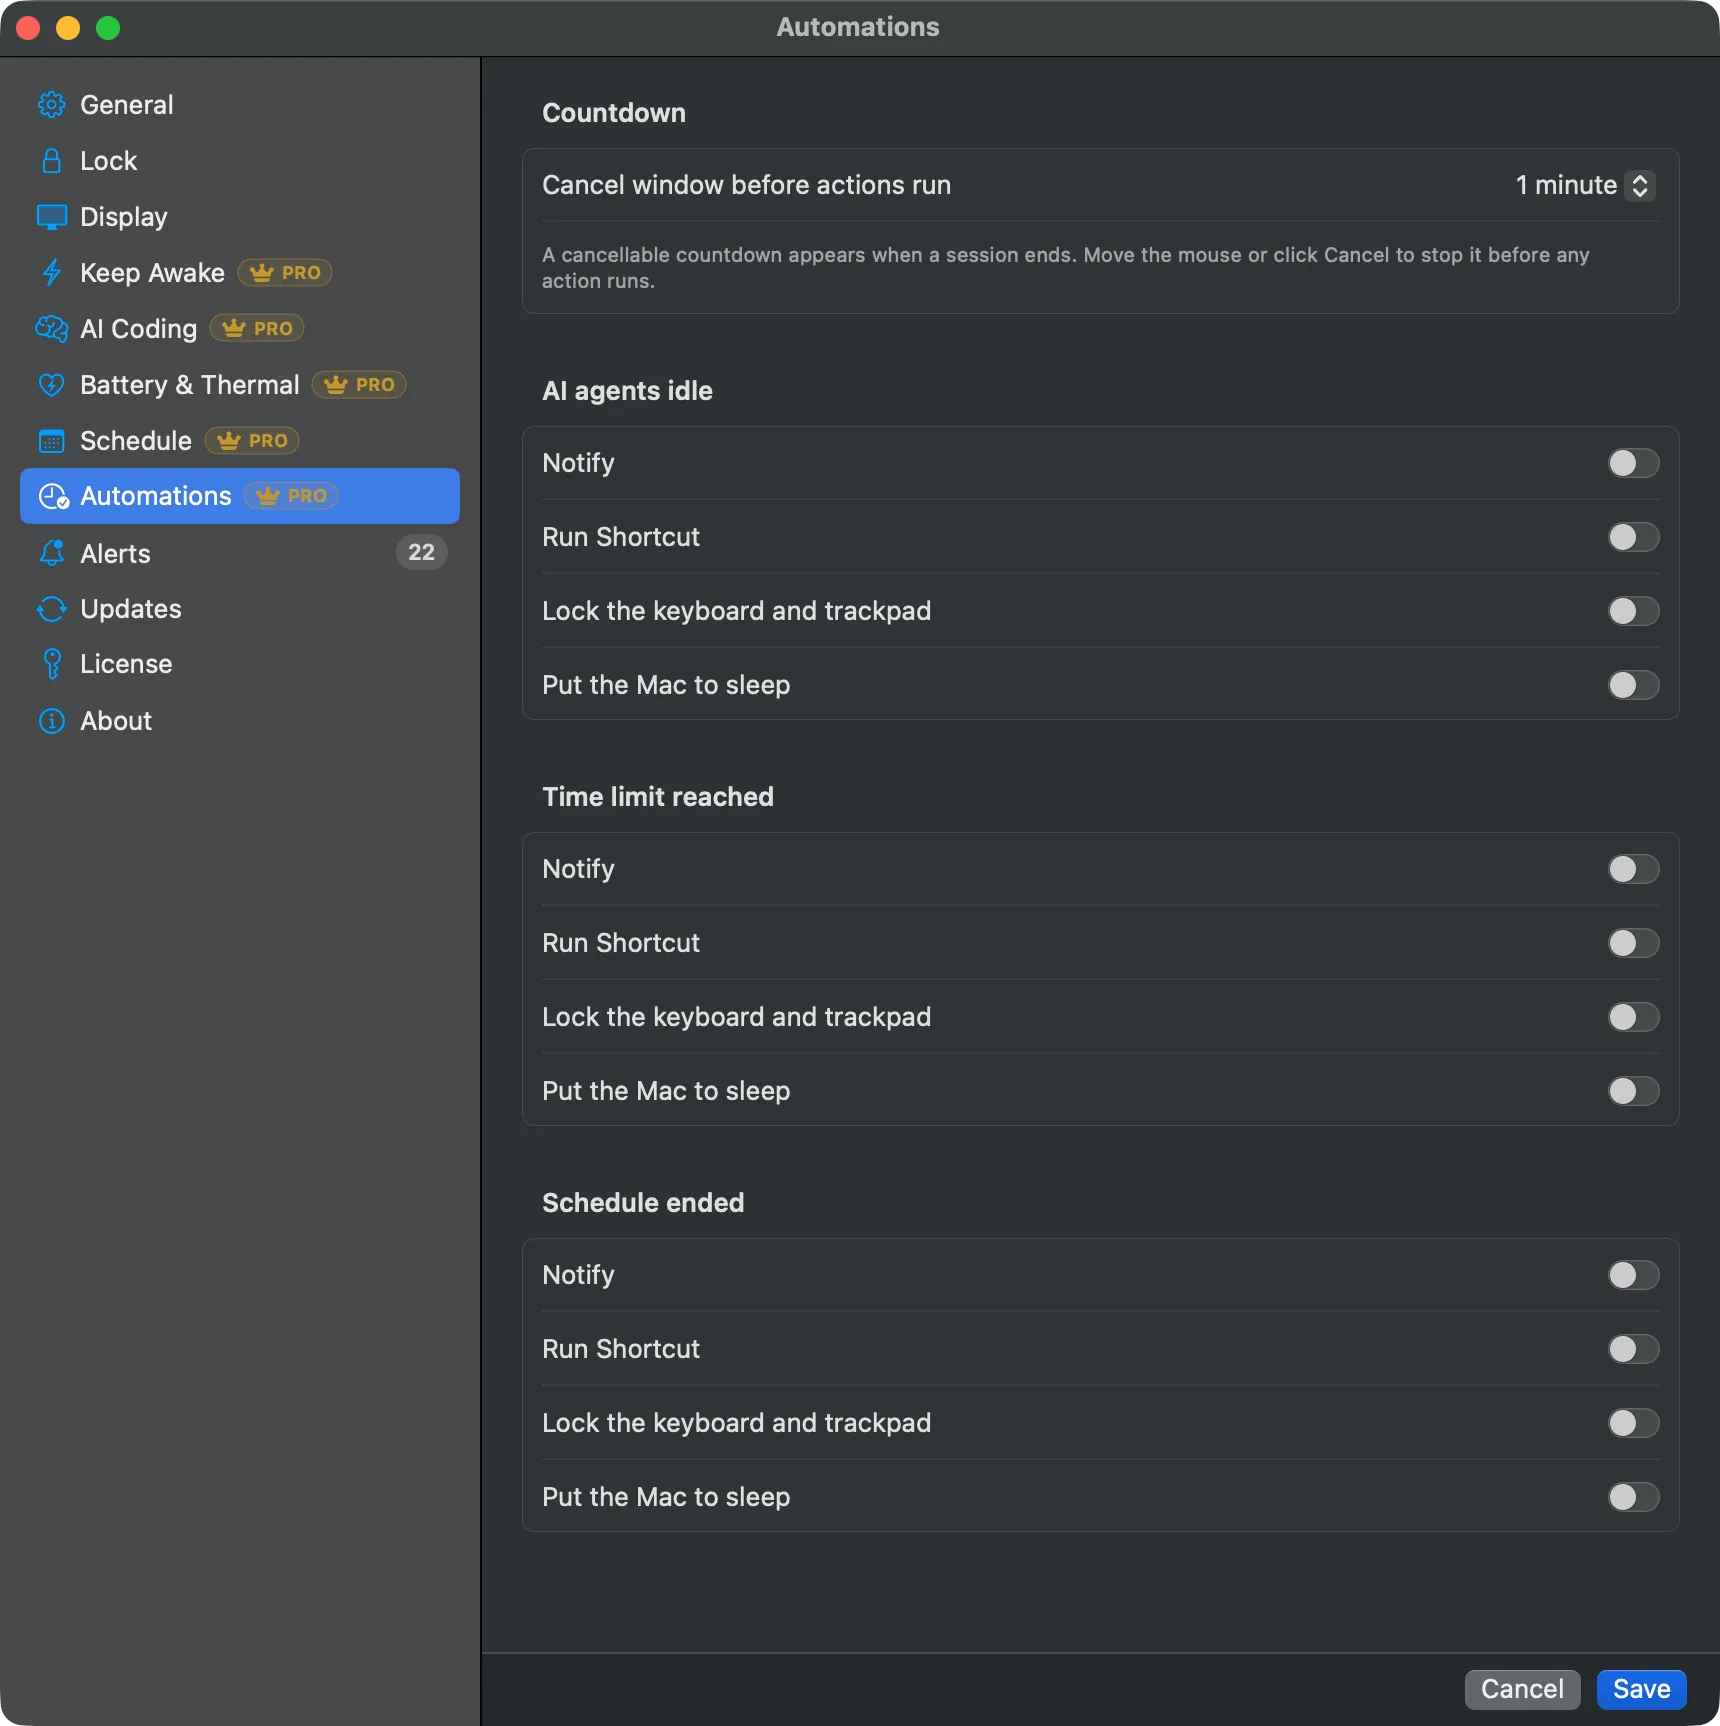Toggle keyboard and trackpad lock for AI agents idle
The width and height of the screenshot is (1720, 1726).
click(x=1633, y=611)
